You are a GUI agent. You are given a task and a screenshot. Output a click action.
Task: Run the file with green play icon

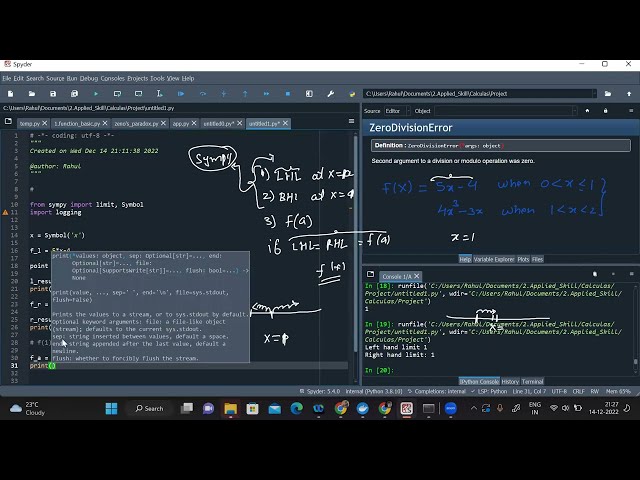click(x=96, y=94)
